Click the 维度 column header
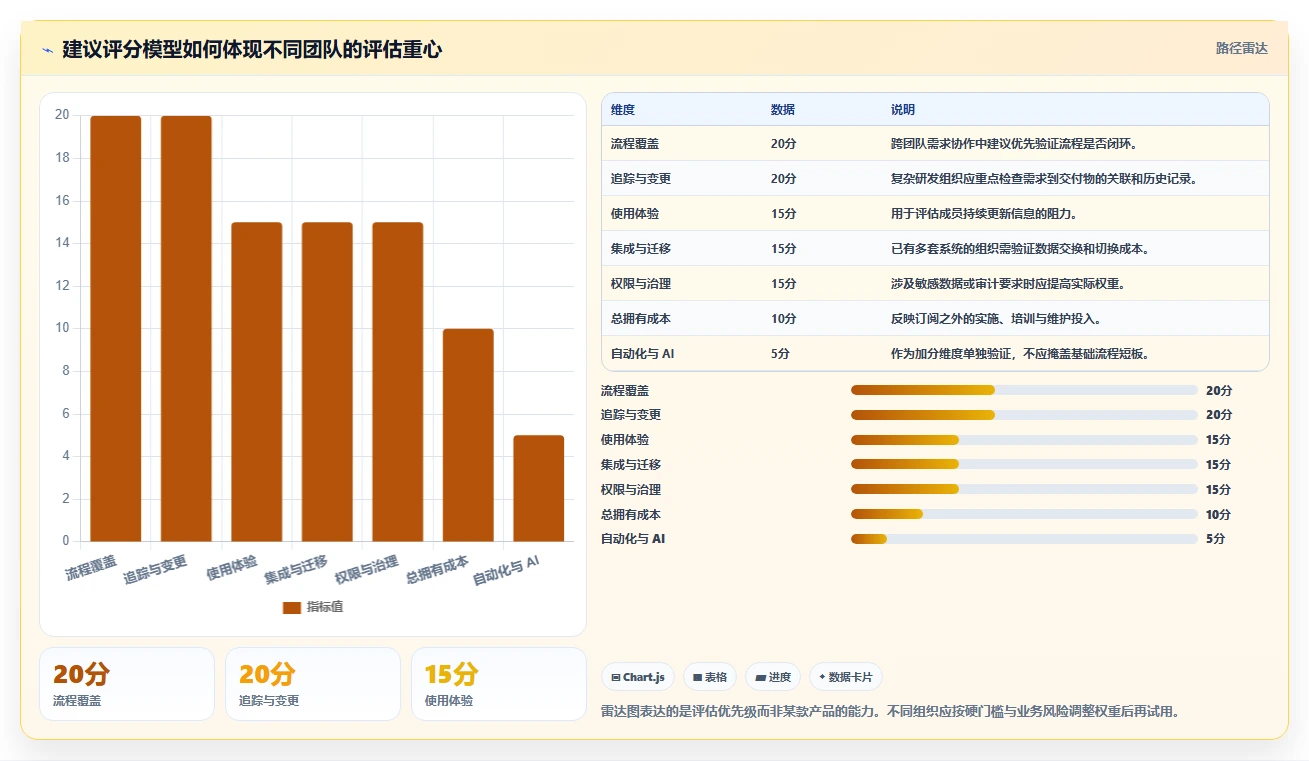Viewport: 1309px width, 761px height. tap(623, 110)
